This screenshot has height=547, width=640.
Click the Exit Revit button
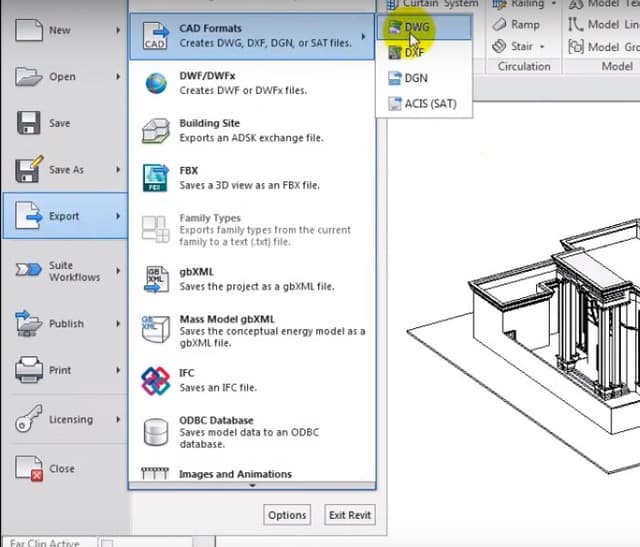[350, 515]
